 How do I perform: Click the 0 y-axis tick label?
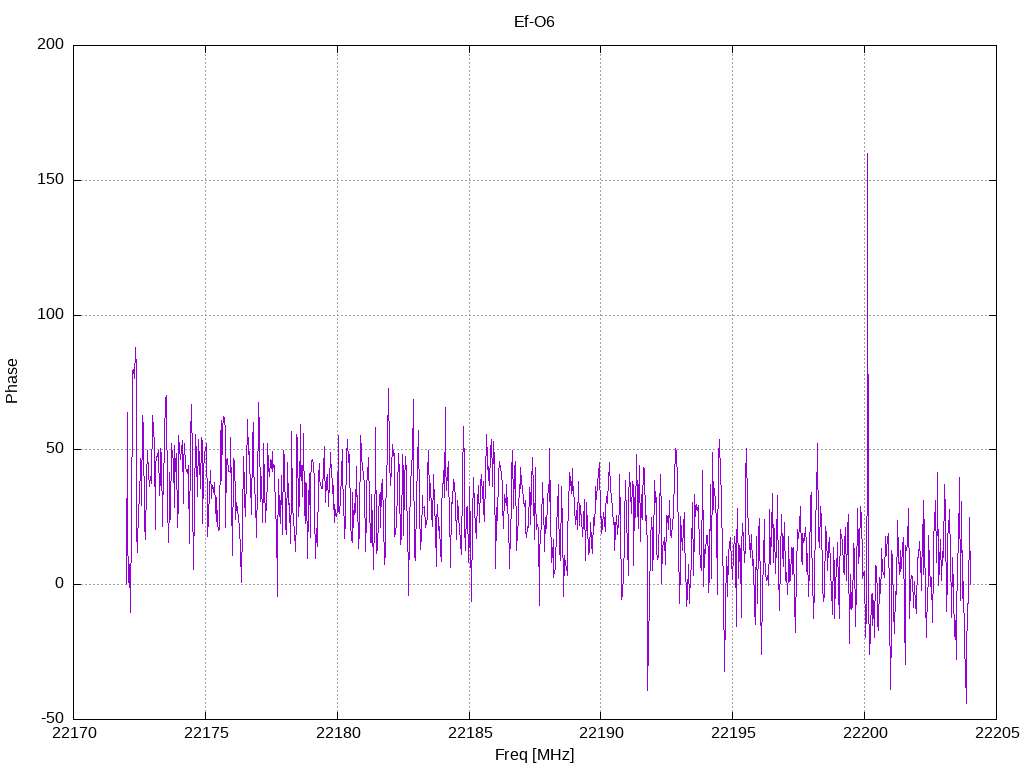(59, 584)
